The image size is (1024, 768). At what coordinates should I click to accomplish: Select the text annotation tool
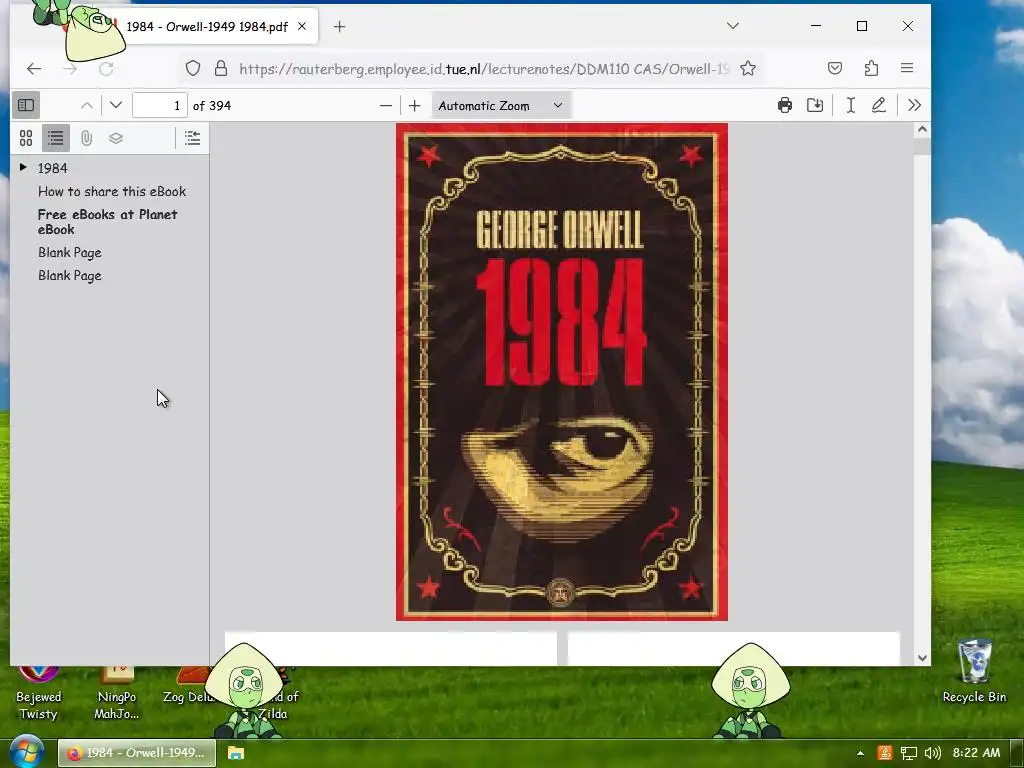coord(850,105)
